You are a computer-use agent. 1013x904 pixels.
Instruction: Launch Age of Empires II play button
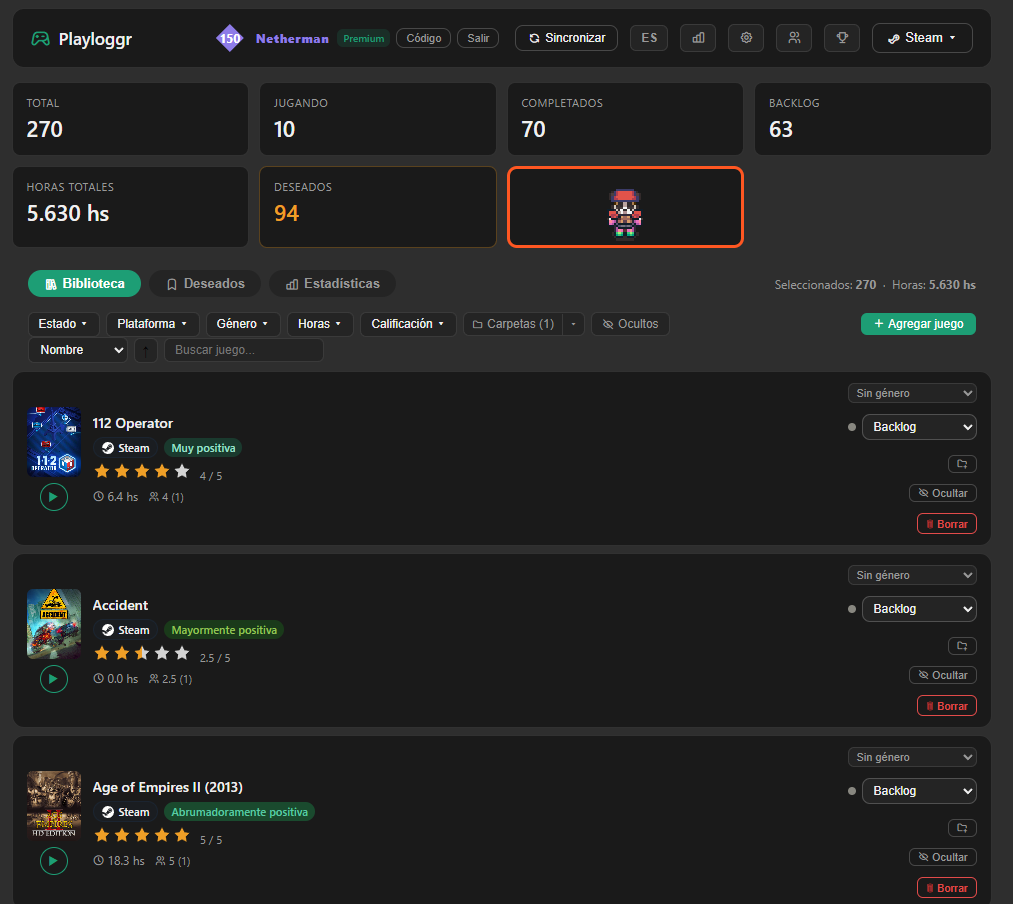point(54,861)
